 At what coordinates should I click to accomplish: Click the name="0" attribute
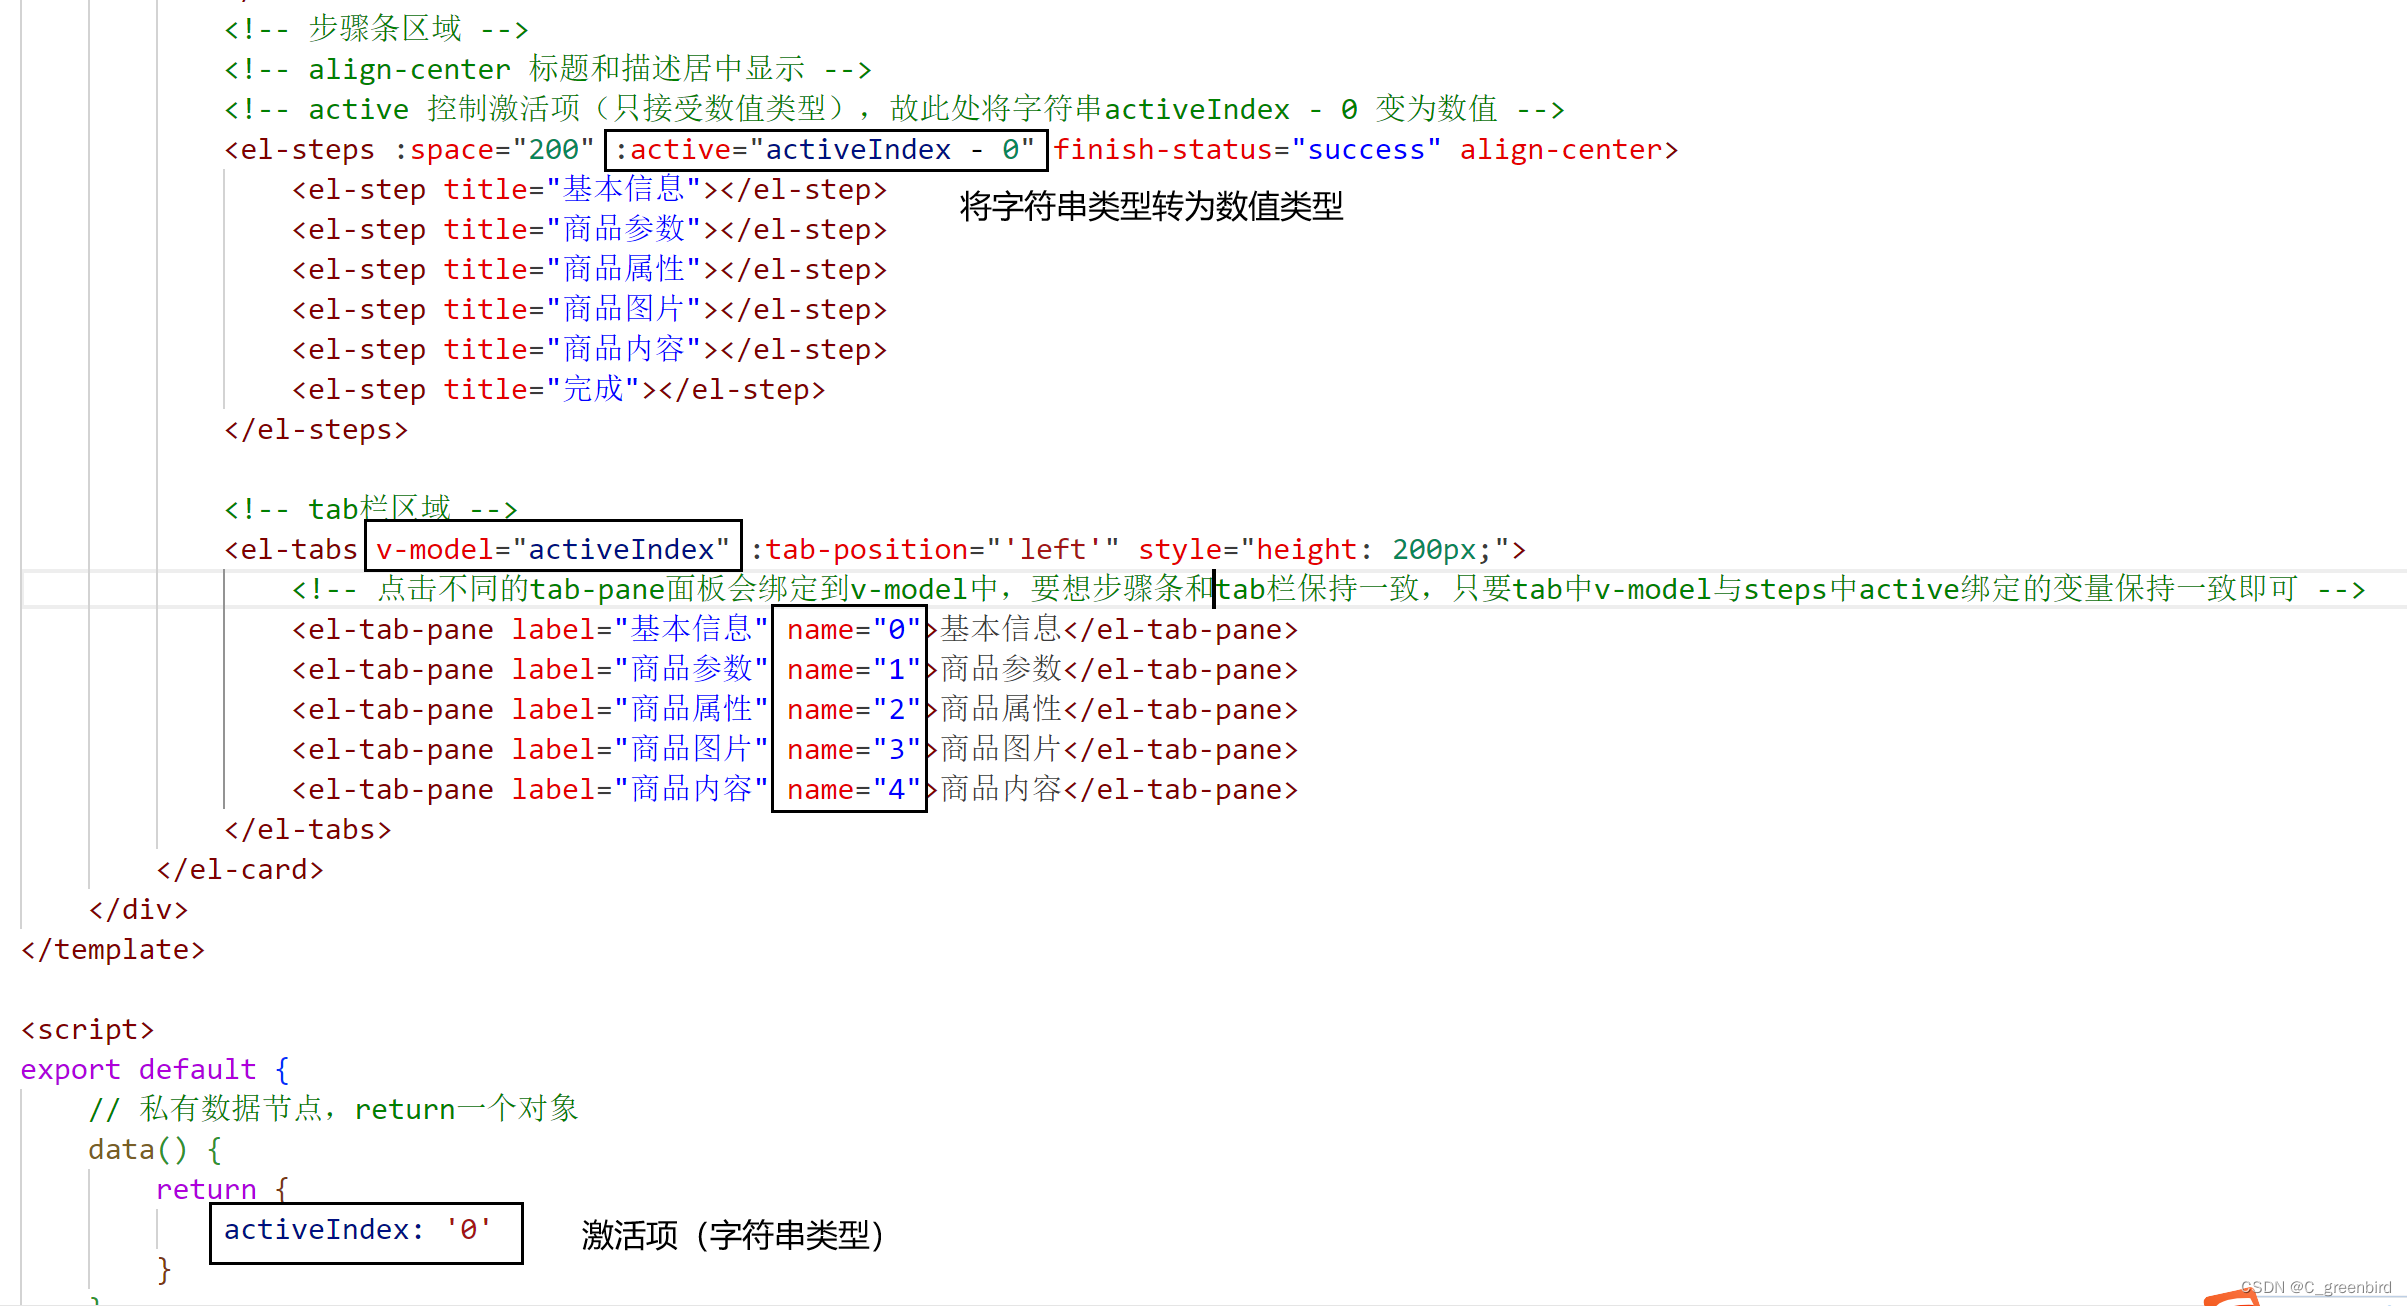tap(853, 629)
